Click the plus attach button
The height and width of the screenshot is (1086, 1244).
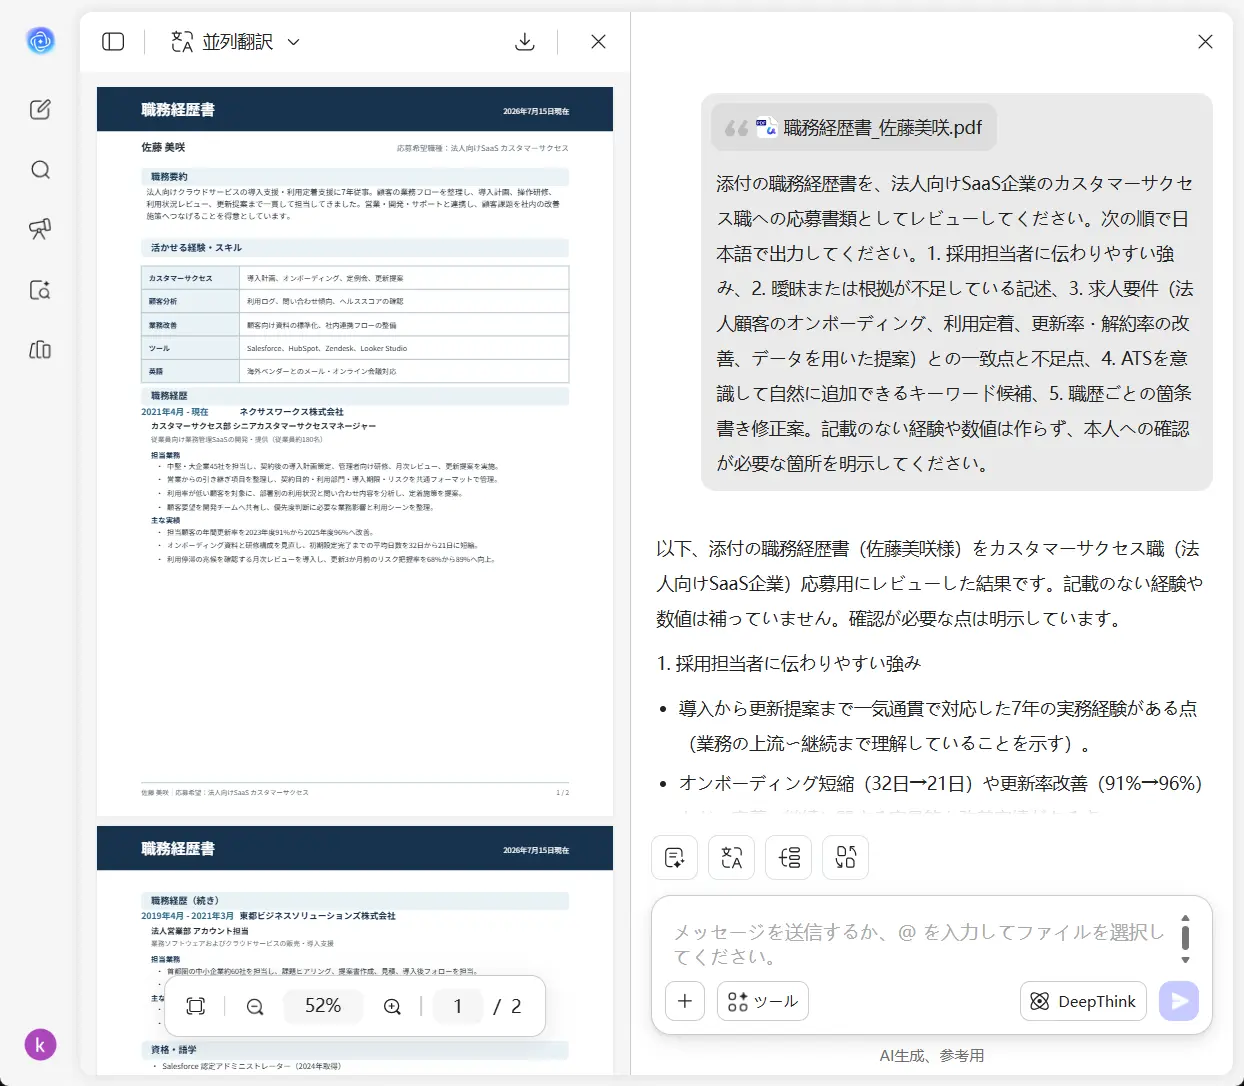685,1001
